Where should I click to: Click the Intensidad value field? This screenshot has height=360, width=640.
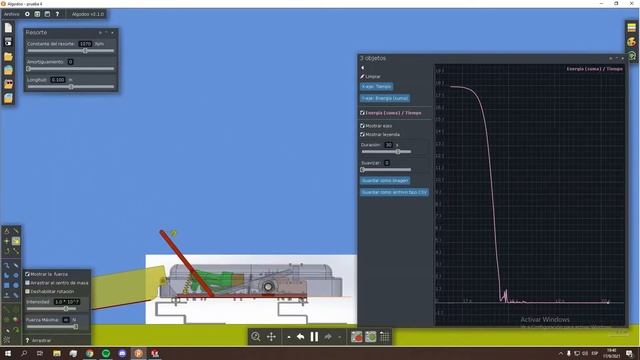click(x=67, y=302)
